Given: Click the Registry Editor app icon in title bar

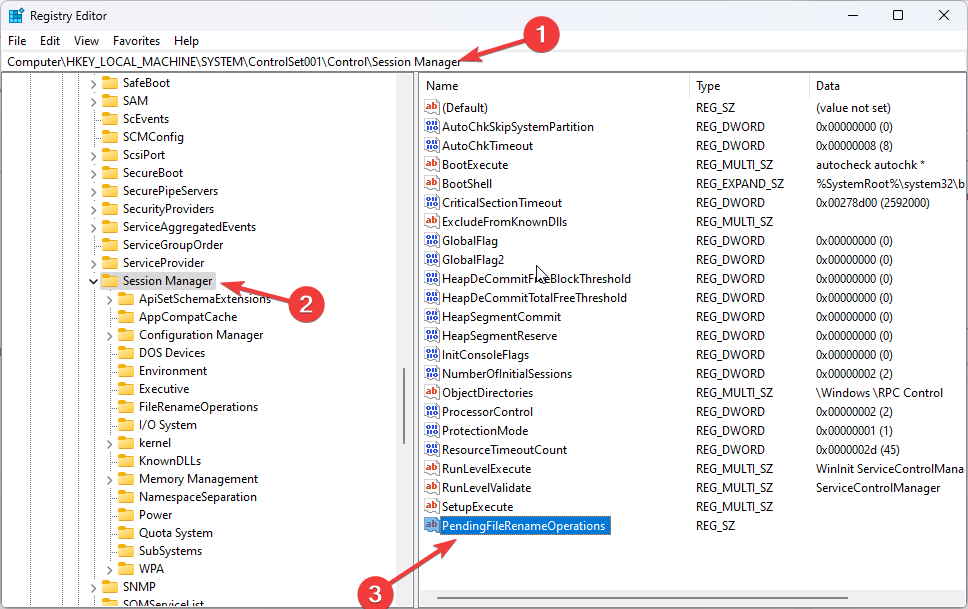Looking at the screenshot, I should (15, 15).
